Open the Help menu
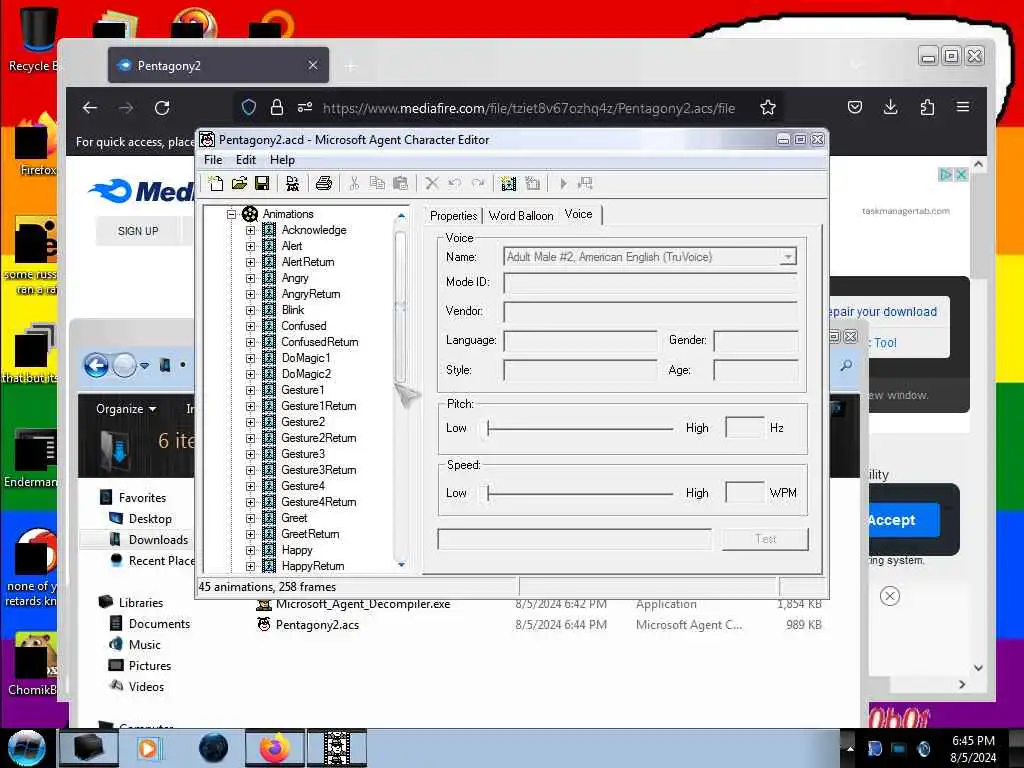The width and height of the screenshot is (1024, 768). pos(282,160)
